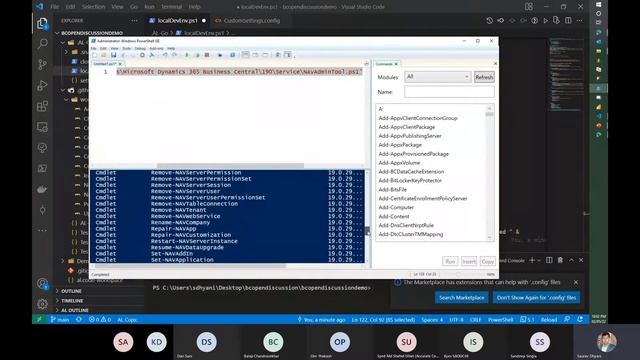Click Redo arrow in PowerShell ISE toolbar
This screenshot has width=640, height=360.
pos(175,55)
